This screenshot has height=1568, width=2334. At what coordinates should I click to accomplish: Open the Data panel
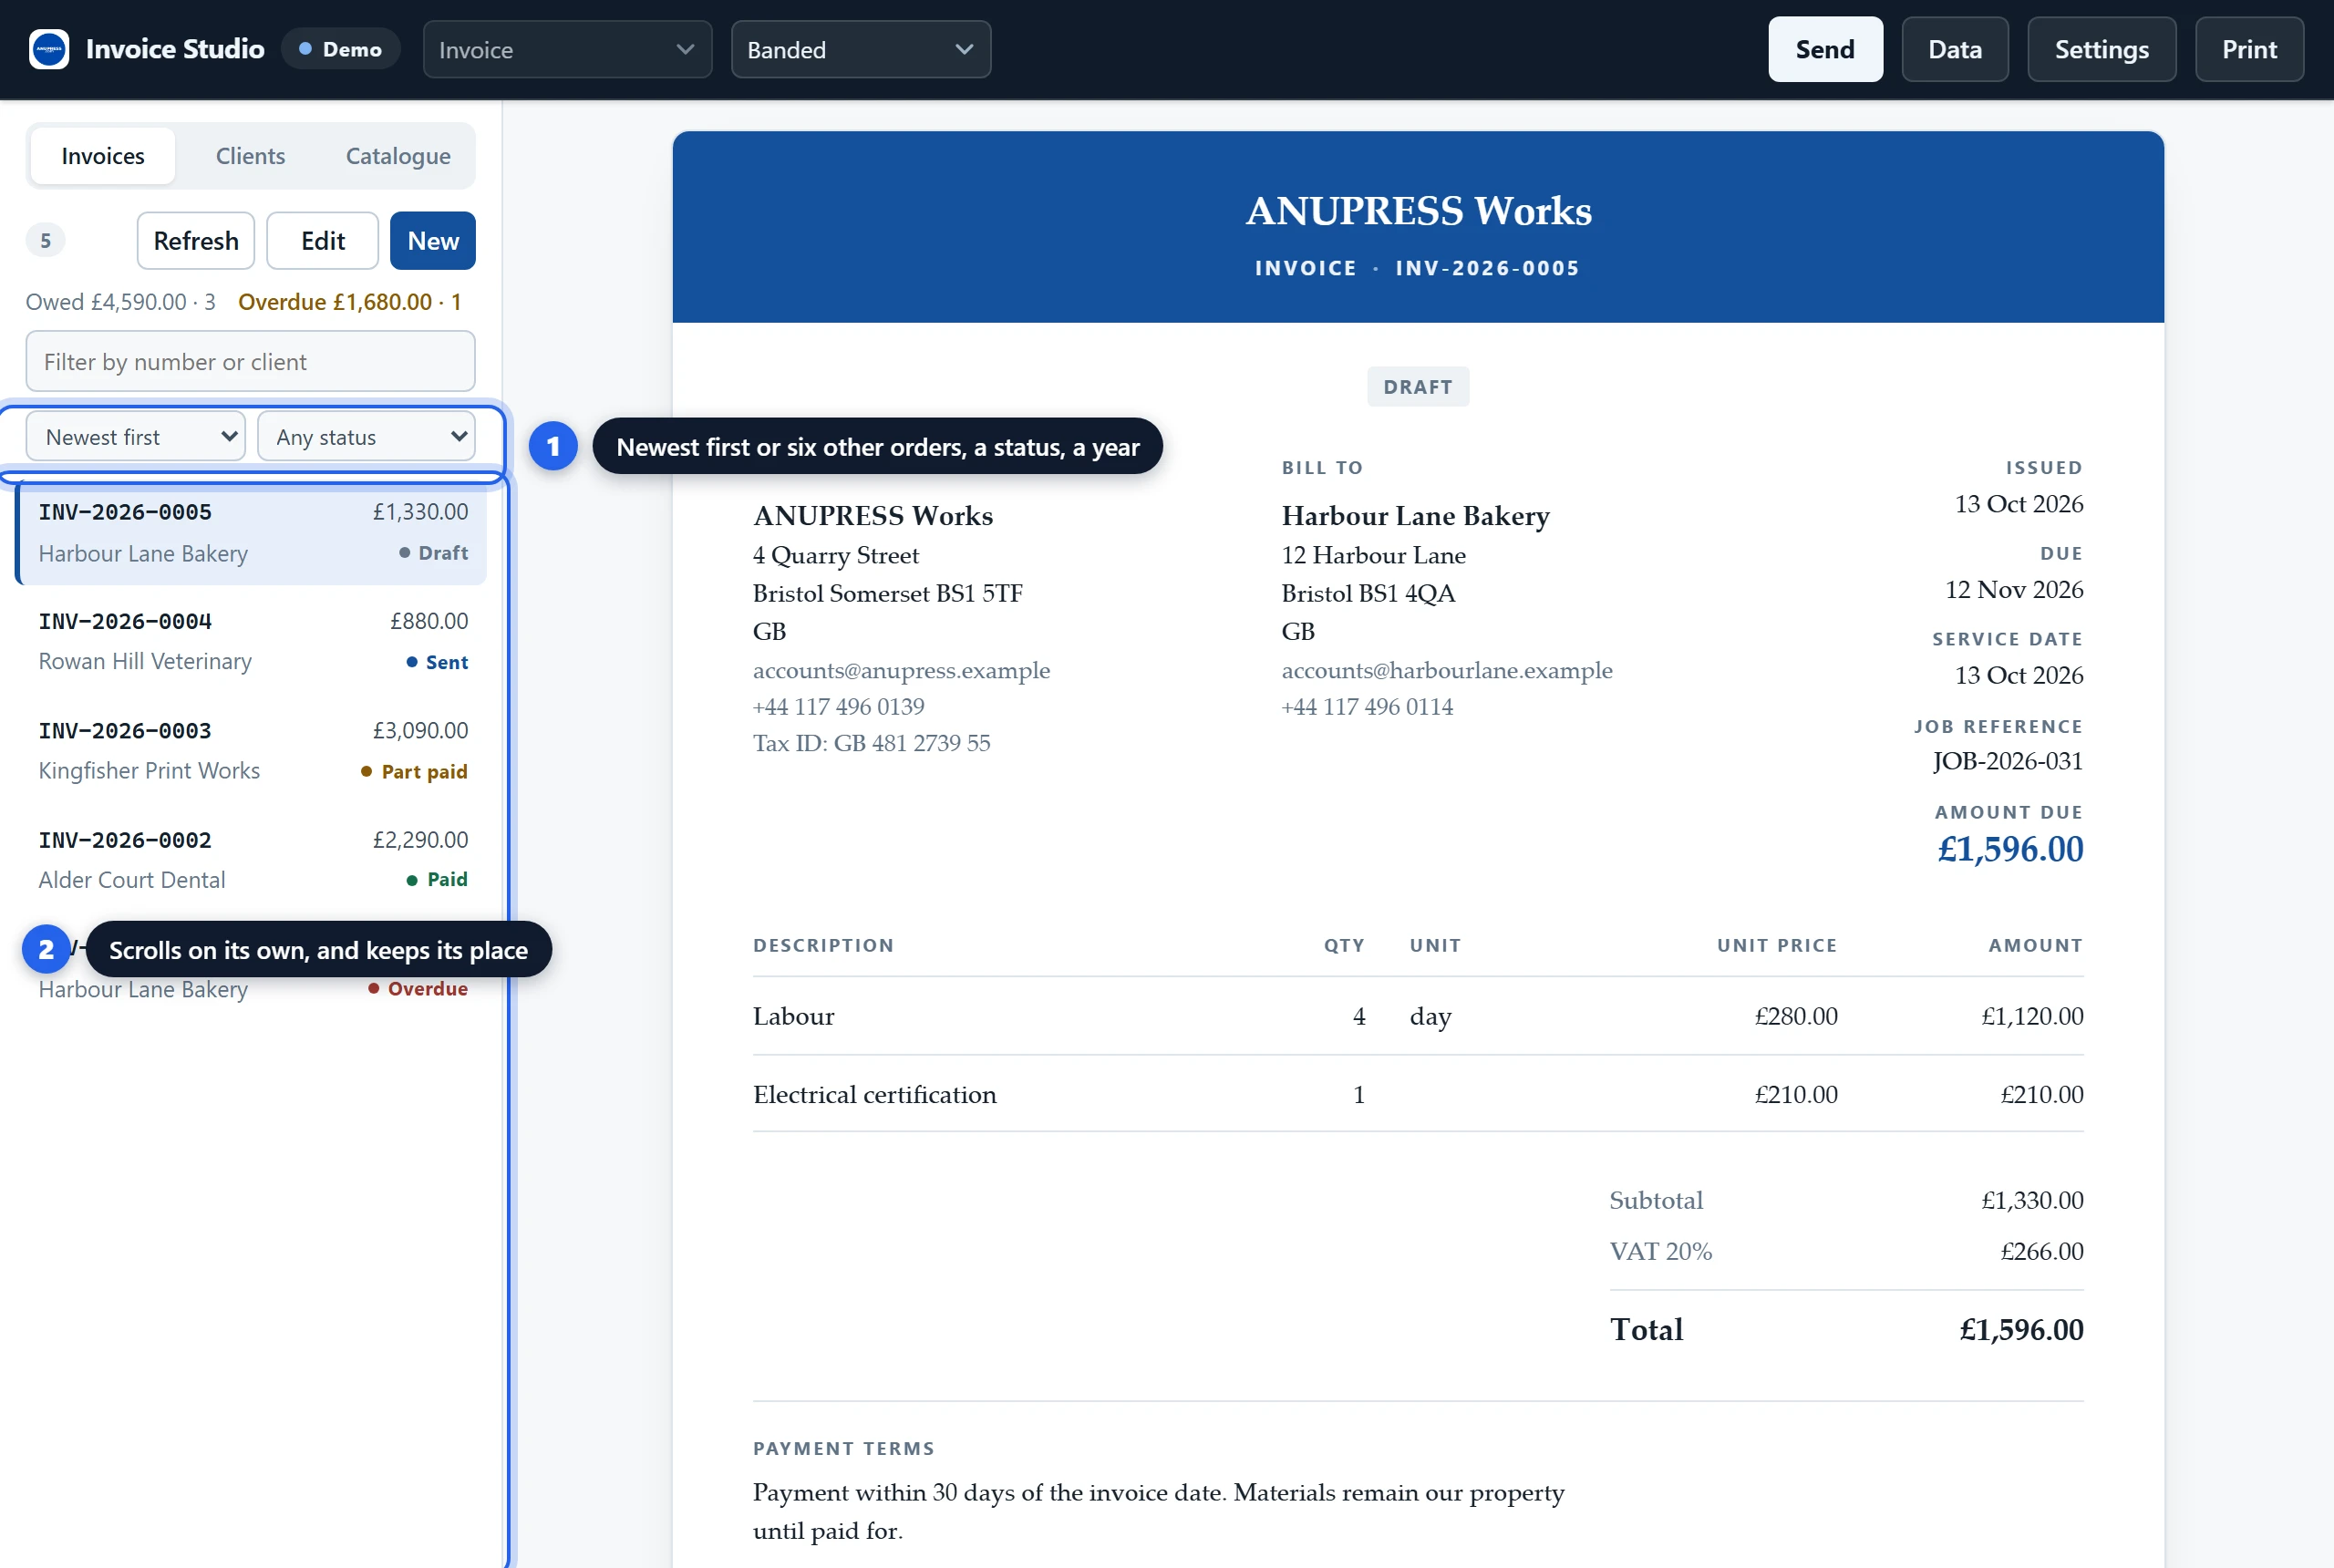pos(1954,49)
